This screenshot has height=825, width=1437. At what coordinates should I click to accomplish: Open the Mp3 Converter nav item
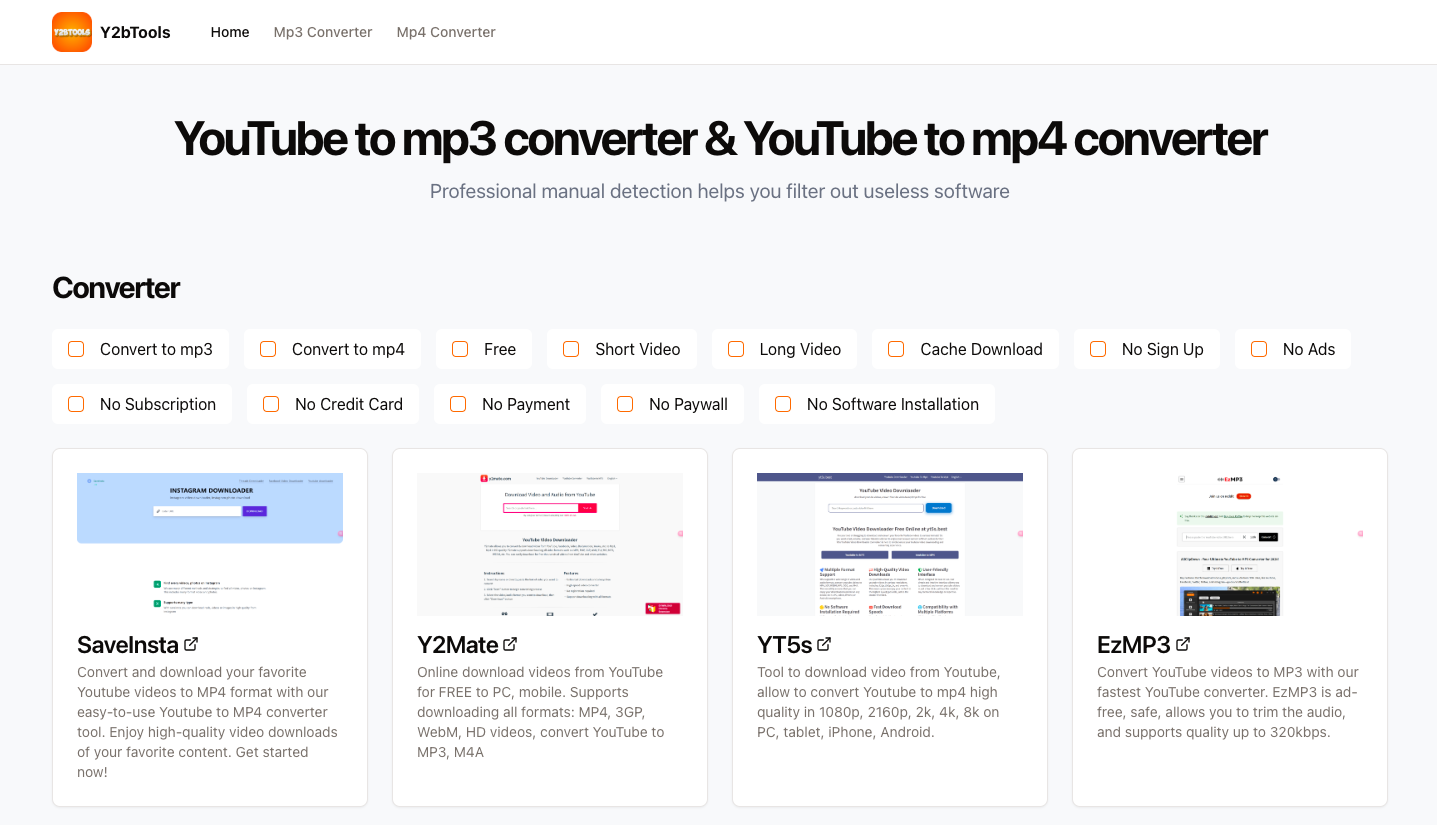coord(323,32)
